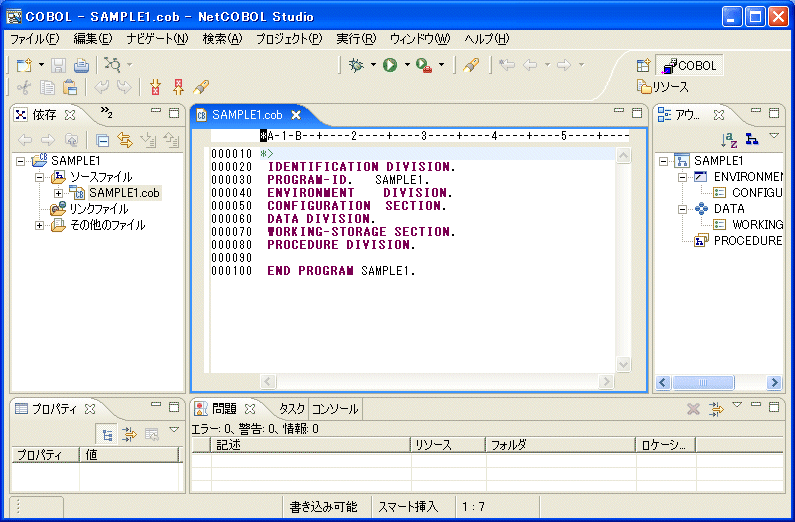Screen dimensions: 795x522
Task: Click the build tool icon beside annotation arrows
Action: (201, 87)
